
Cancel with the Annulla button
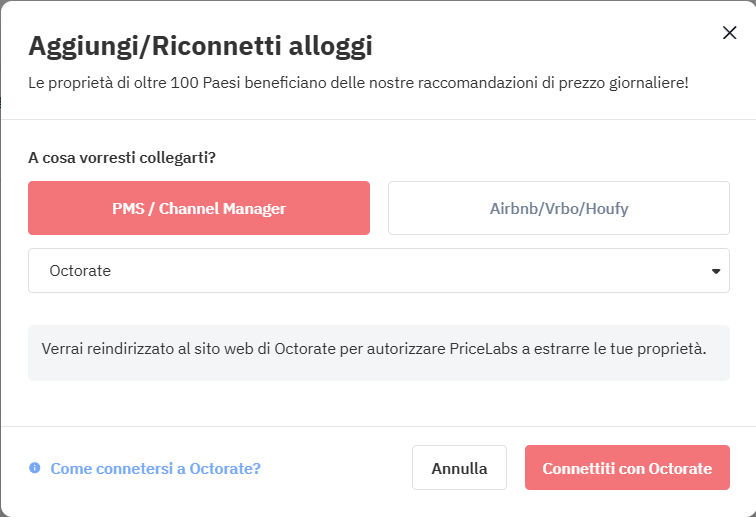point(459,467)
